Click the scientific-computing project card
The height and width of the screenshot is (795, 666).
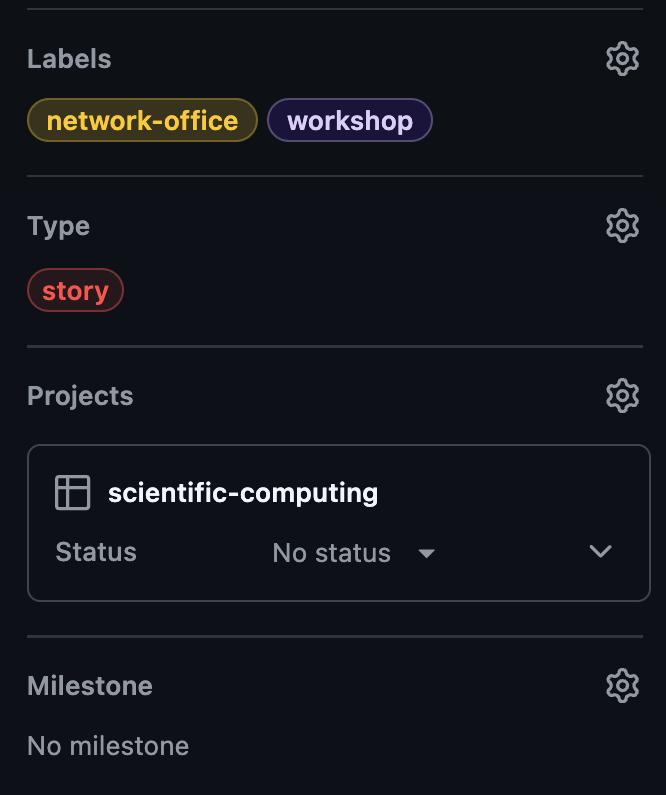[339, 523]
